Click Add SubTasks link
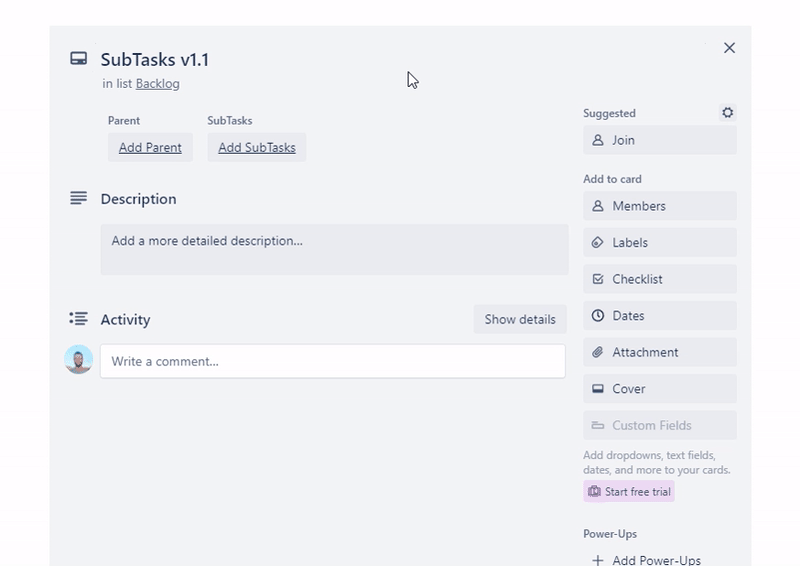Screen dimensions: 800x566 click(x=257, y=147)
